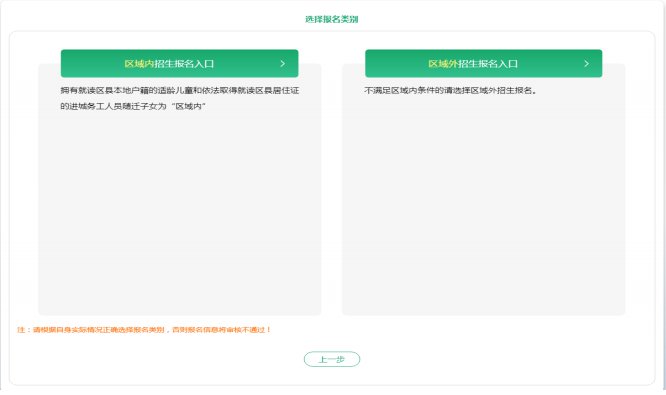
Task: Click the arrow on 区域外招生报名入口
Action: (x=587, y=64)
